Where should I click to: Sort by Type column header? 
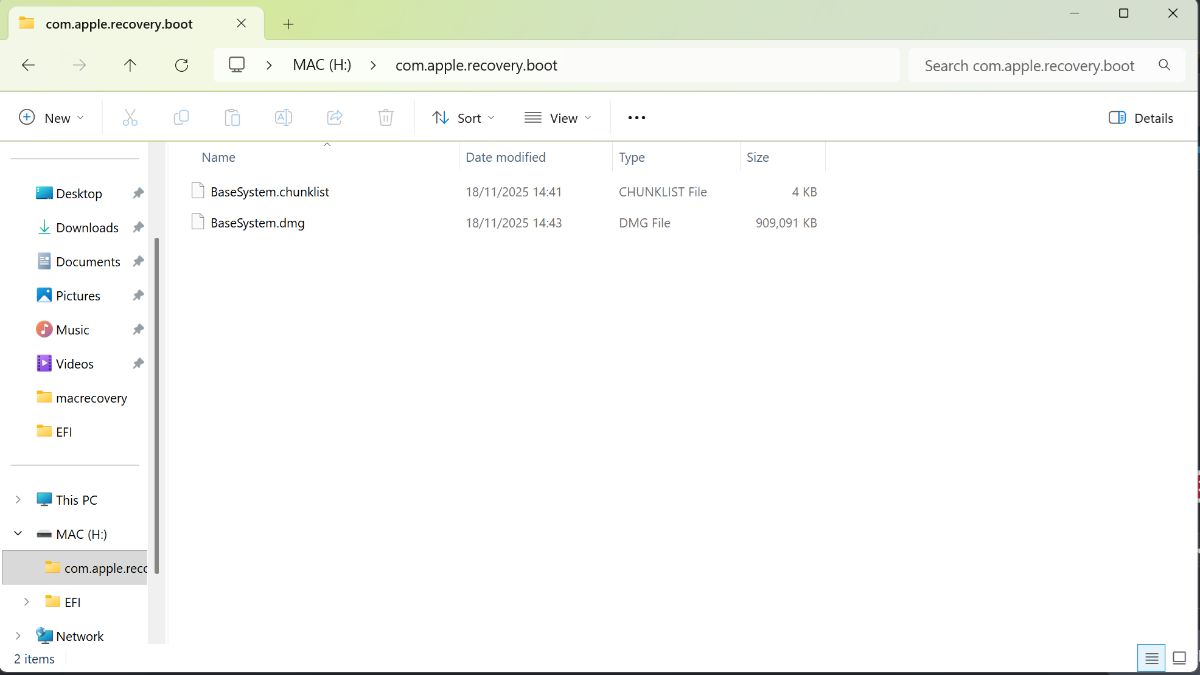point(632,157)
